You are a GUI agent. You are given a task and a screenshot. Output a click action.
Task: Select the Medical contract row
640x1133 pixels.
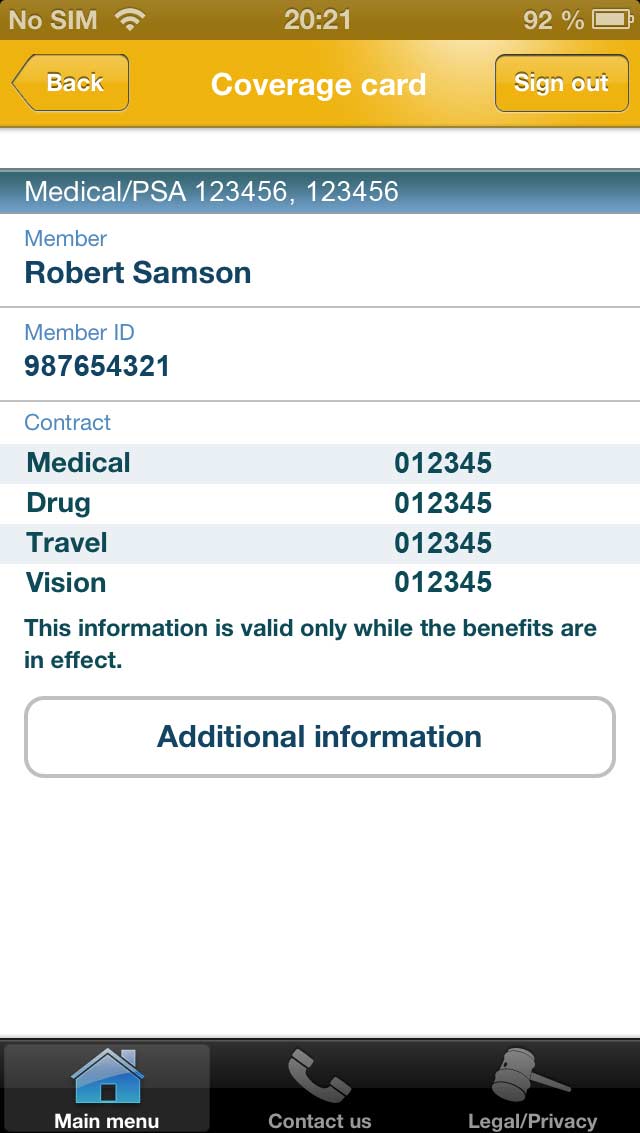pos(320,463)
